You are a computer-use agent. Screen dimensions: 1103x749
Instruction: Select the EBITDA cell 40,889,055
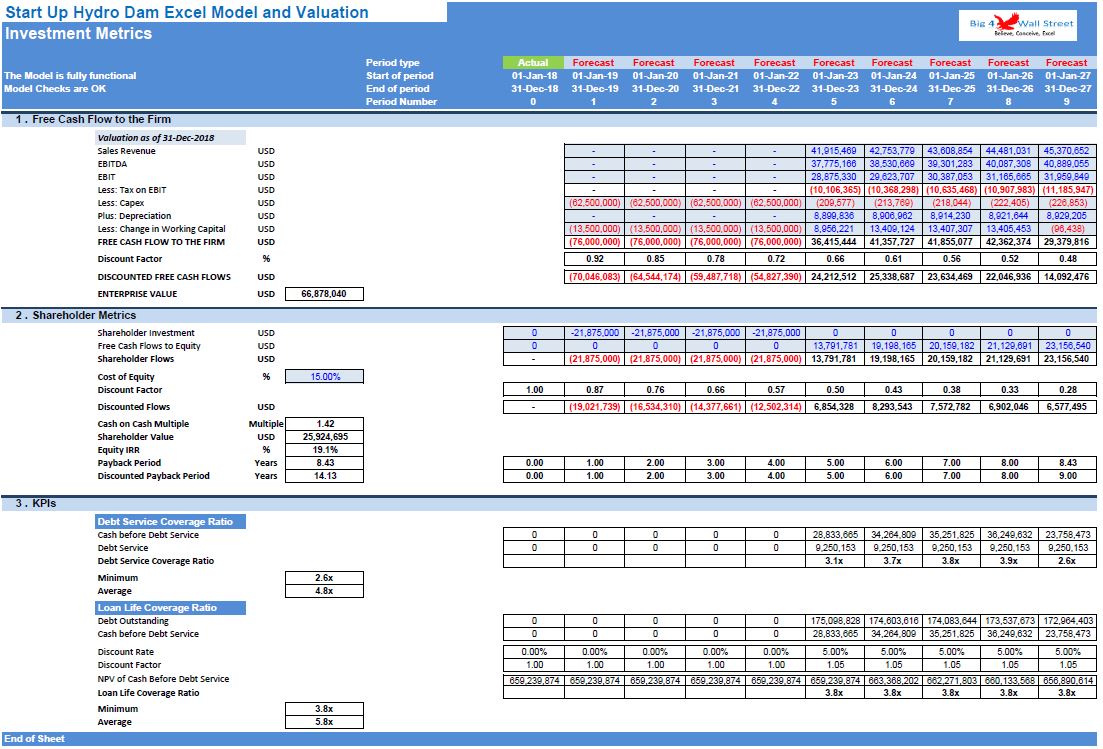(1067, 164)
